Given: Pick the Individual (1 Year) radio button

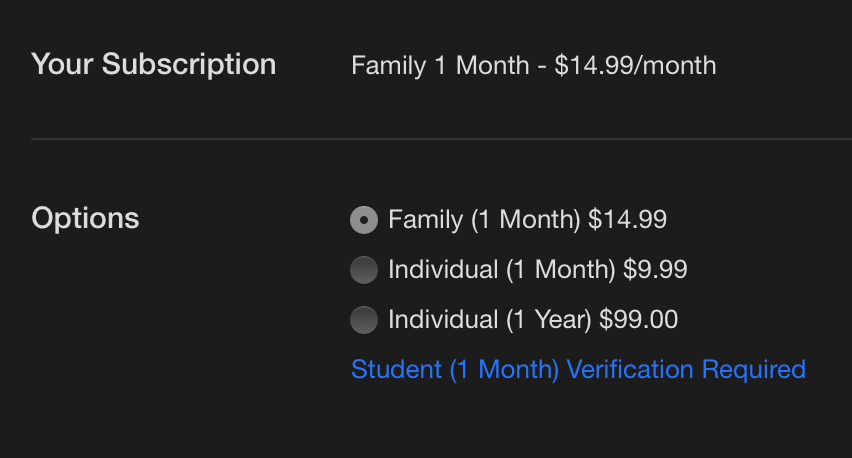Looking at the screenshot, I should pos(364,320).
